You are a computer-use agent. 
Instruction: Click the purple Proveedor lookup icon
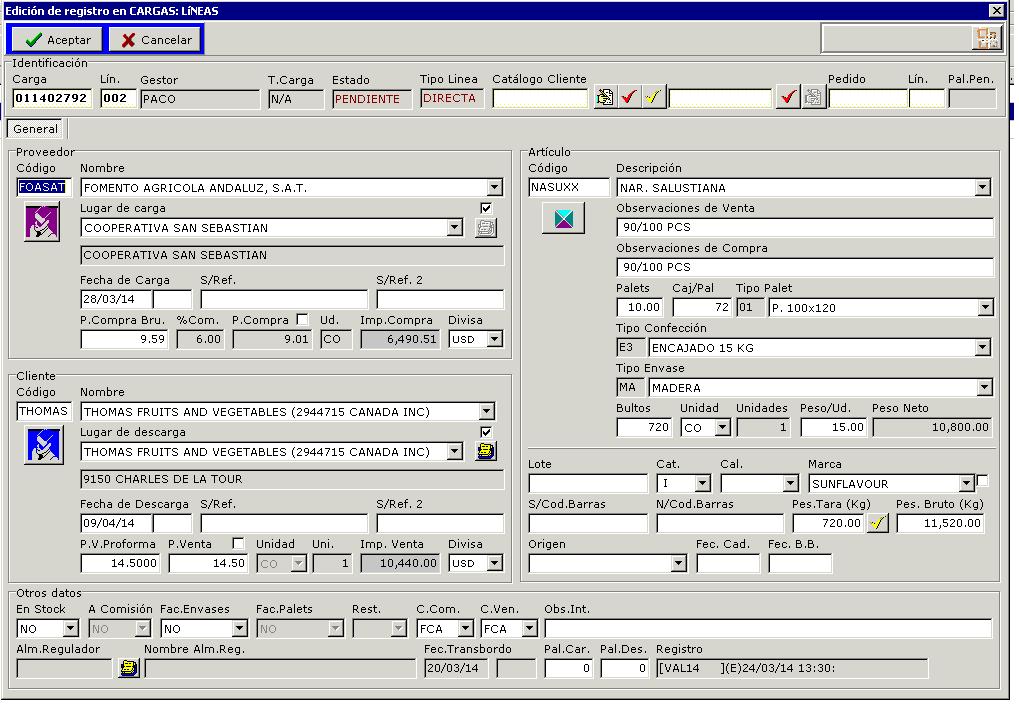coord(42,221)
